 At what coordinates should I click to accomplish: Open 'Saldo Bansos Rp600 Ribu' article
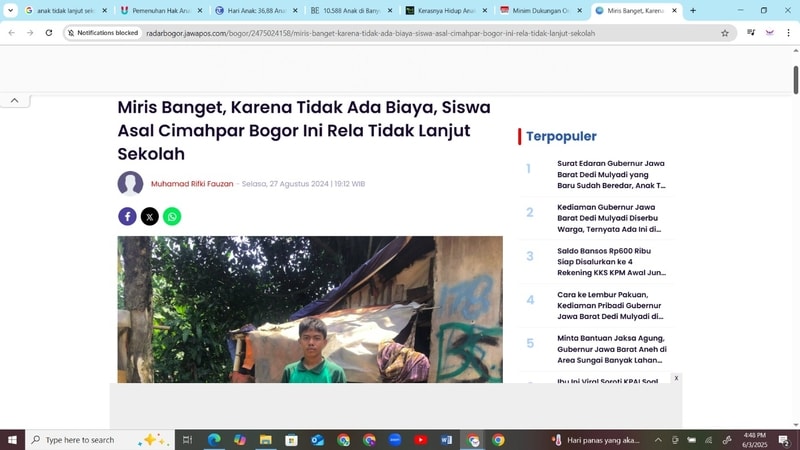coord(611,262)
